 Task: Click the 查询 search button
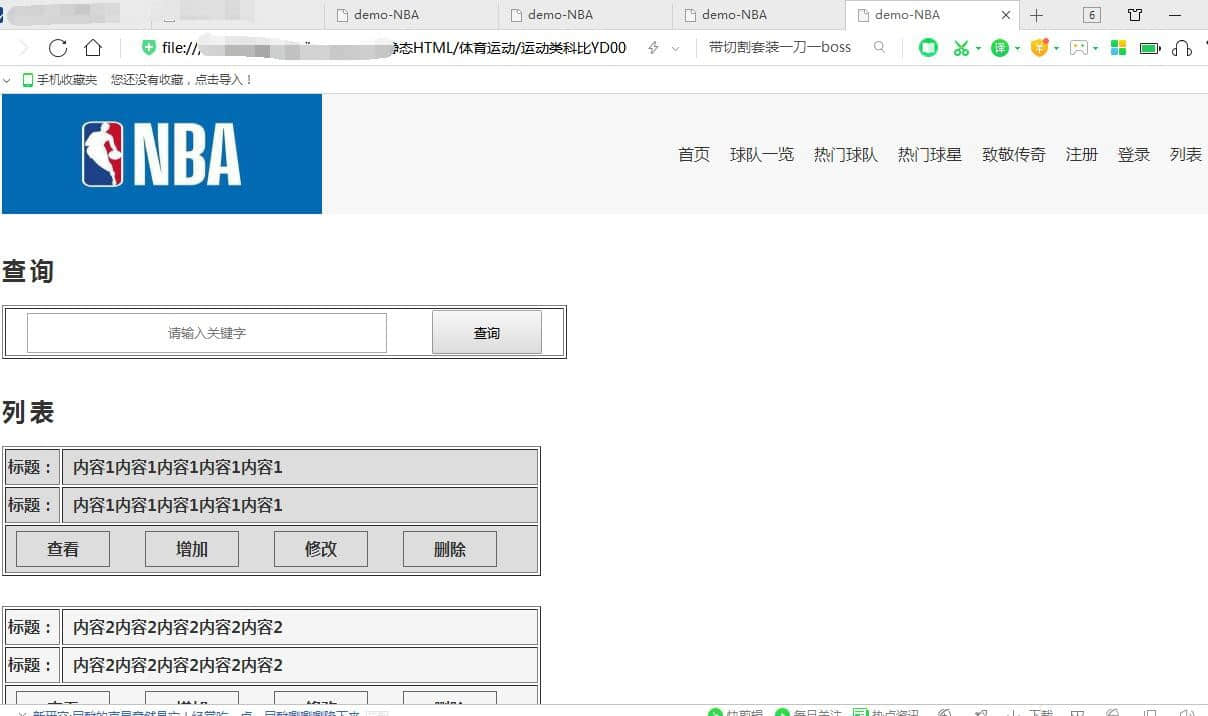pos(487,333)
